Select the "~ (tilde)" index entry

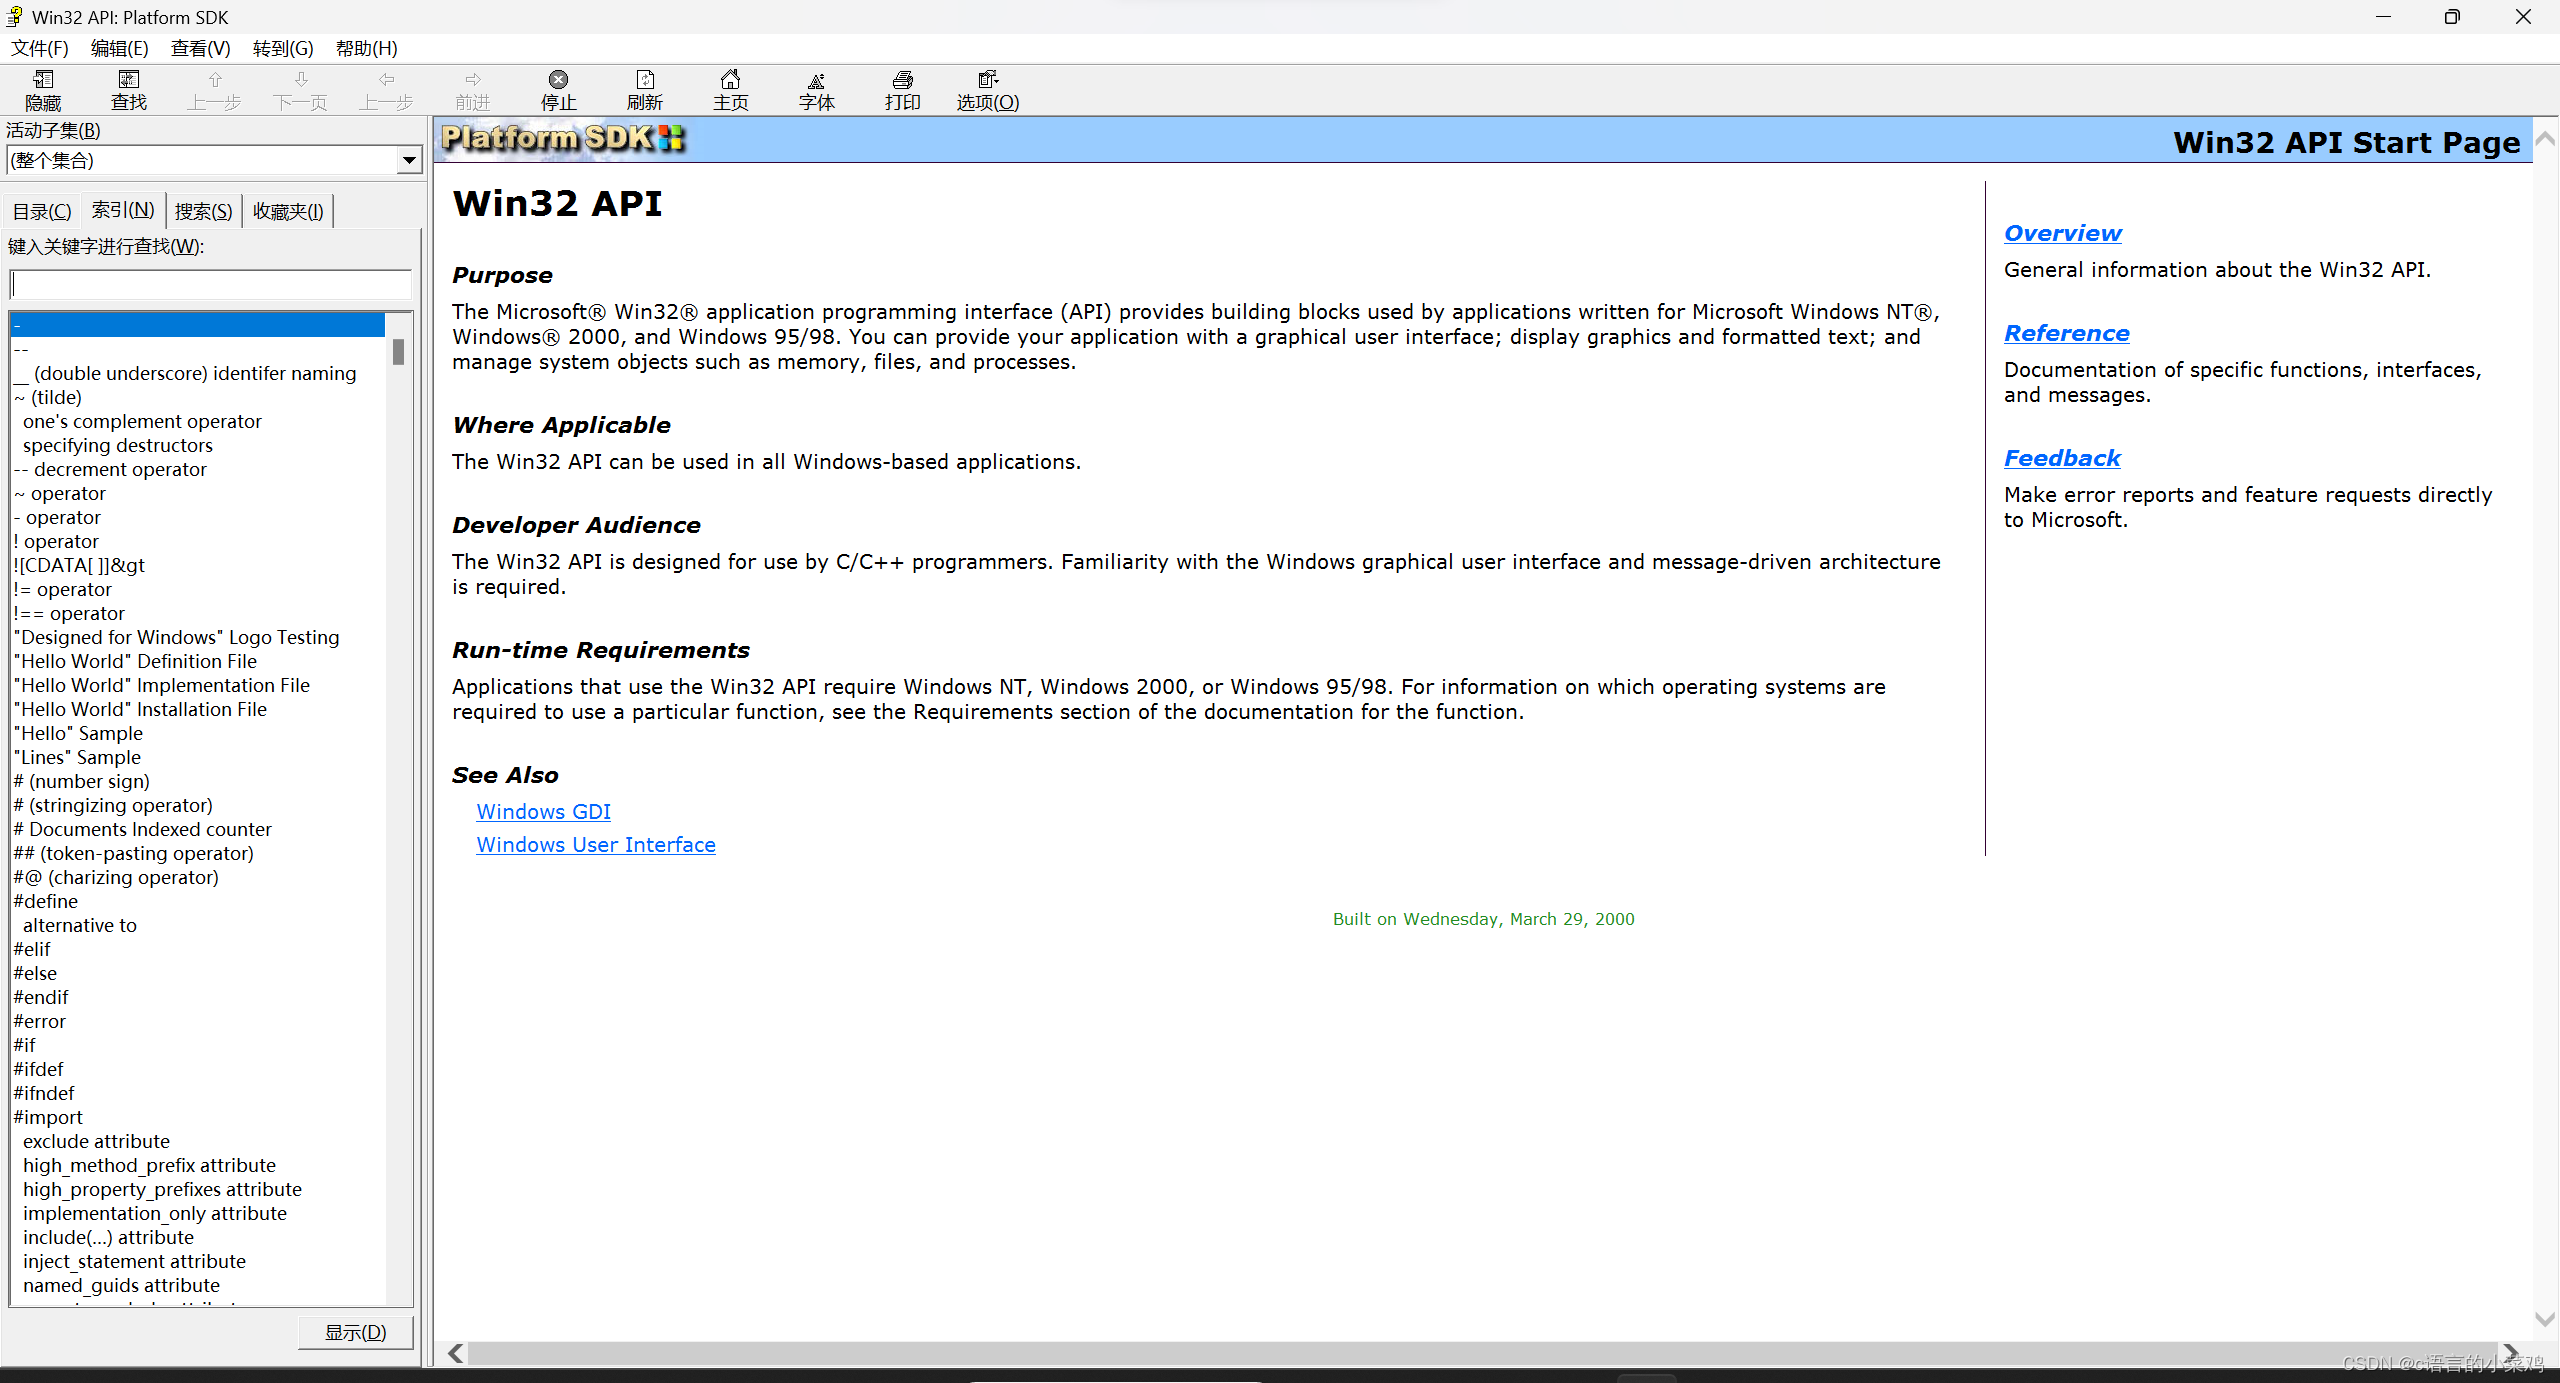[x=48, y=397]
